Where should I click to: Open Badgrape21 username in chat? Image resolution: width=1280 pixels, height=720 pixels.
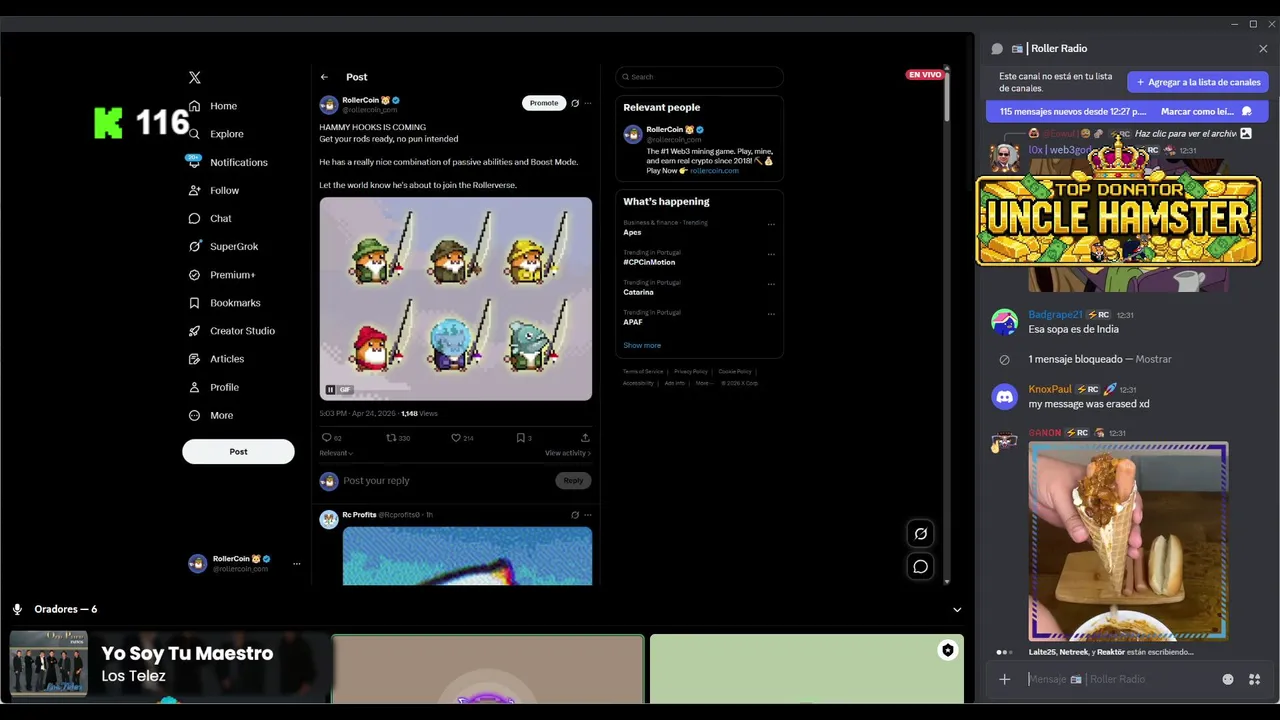(x=1055, y=315)
